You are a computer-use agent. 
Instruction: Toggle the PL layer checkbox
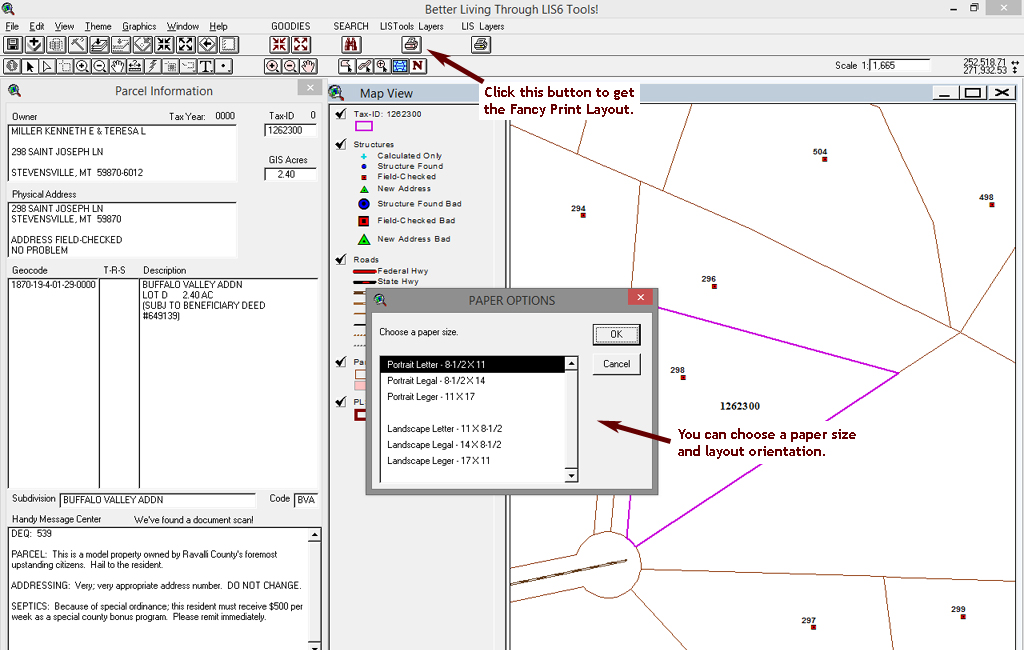(x=340, y=402)
